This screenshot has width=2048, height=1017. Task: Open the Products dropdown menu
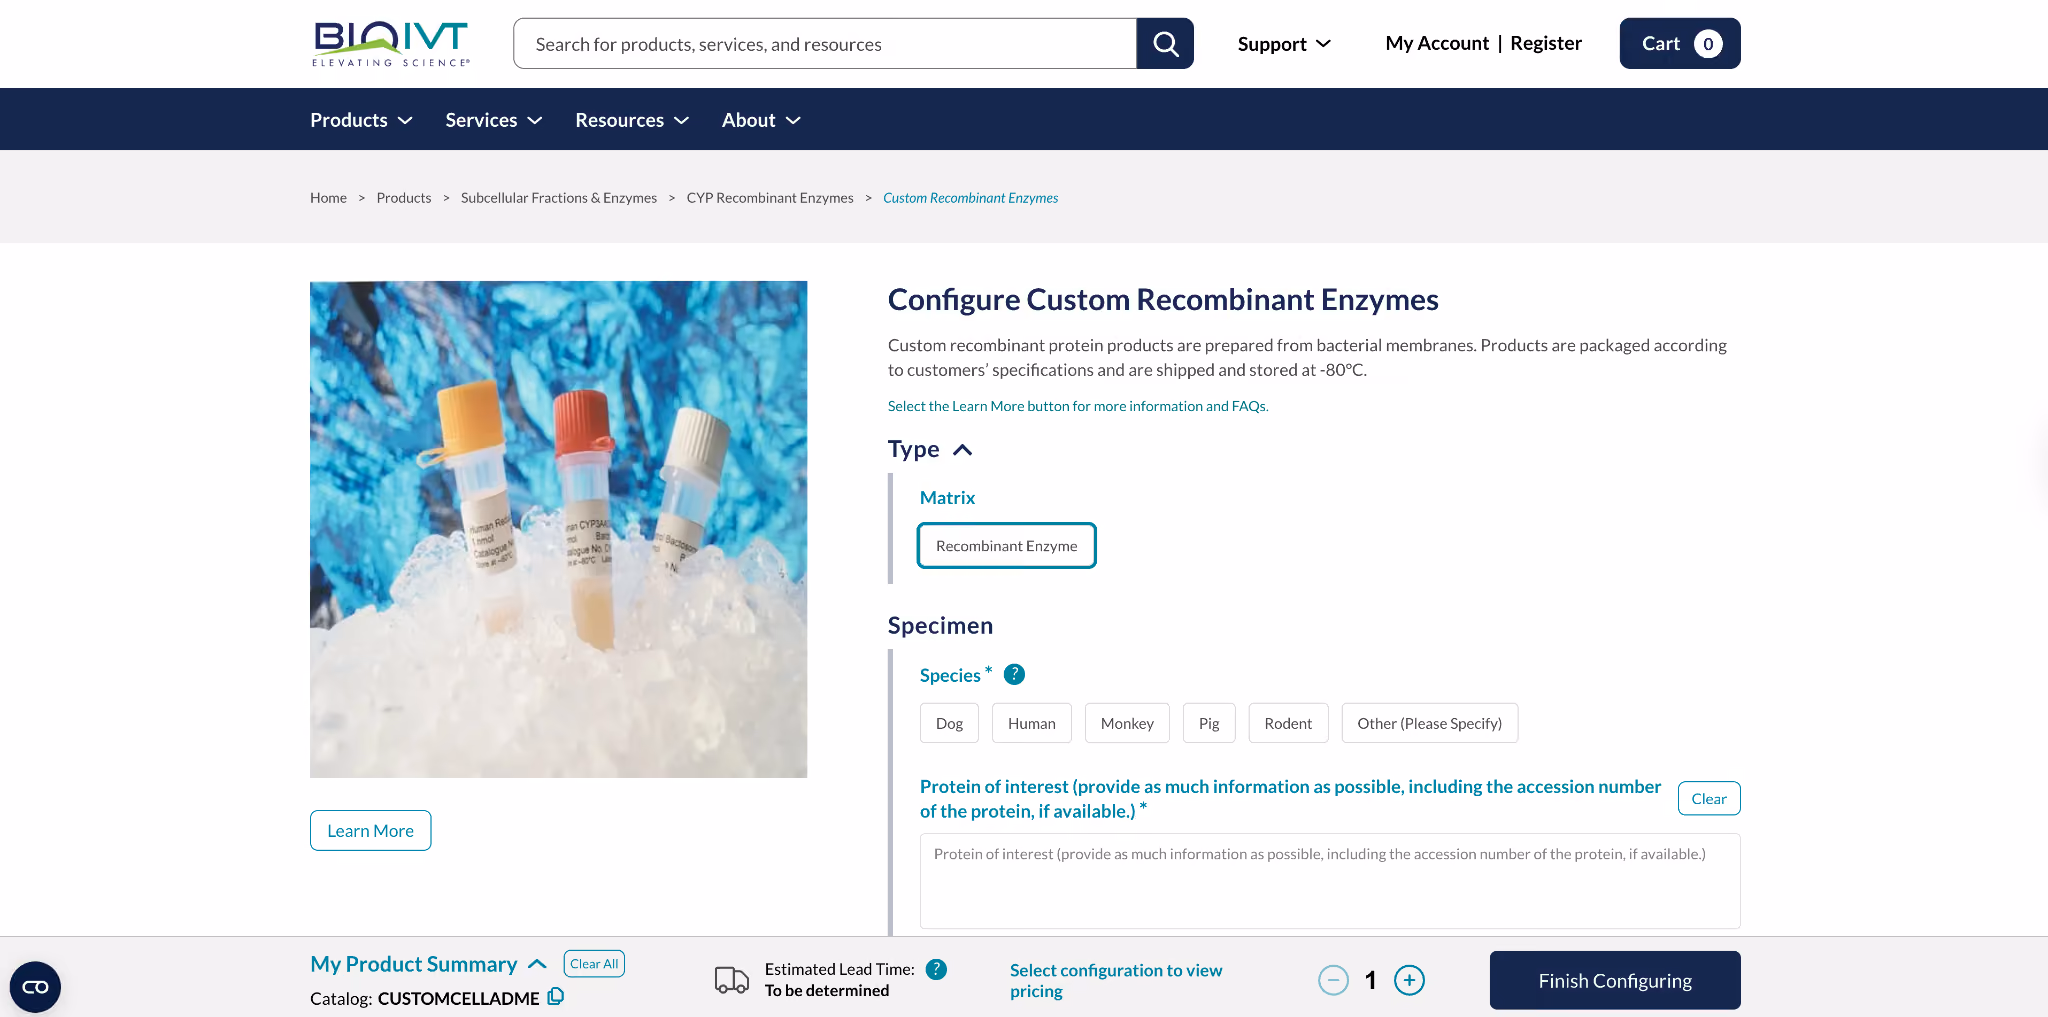tap(361, 120)
